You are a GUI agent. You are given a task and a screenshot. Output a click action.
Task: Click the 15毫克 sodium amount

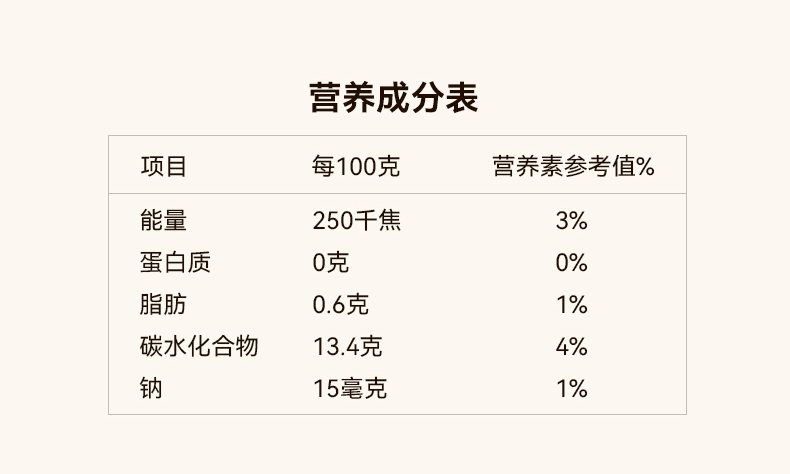point(350,389)
